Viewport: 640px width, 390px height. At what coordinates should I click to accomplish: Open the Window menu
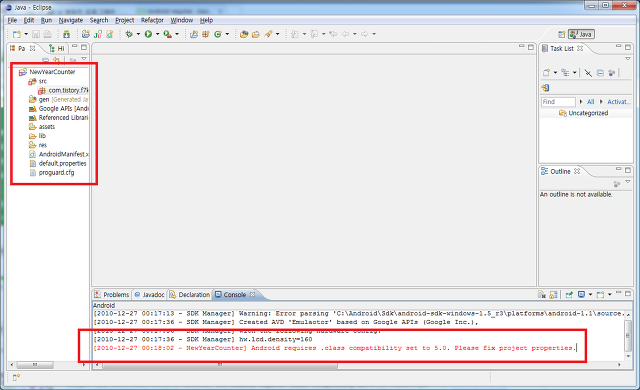(x=182, y=20)
